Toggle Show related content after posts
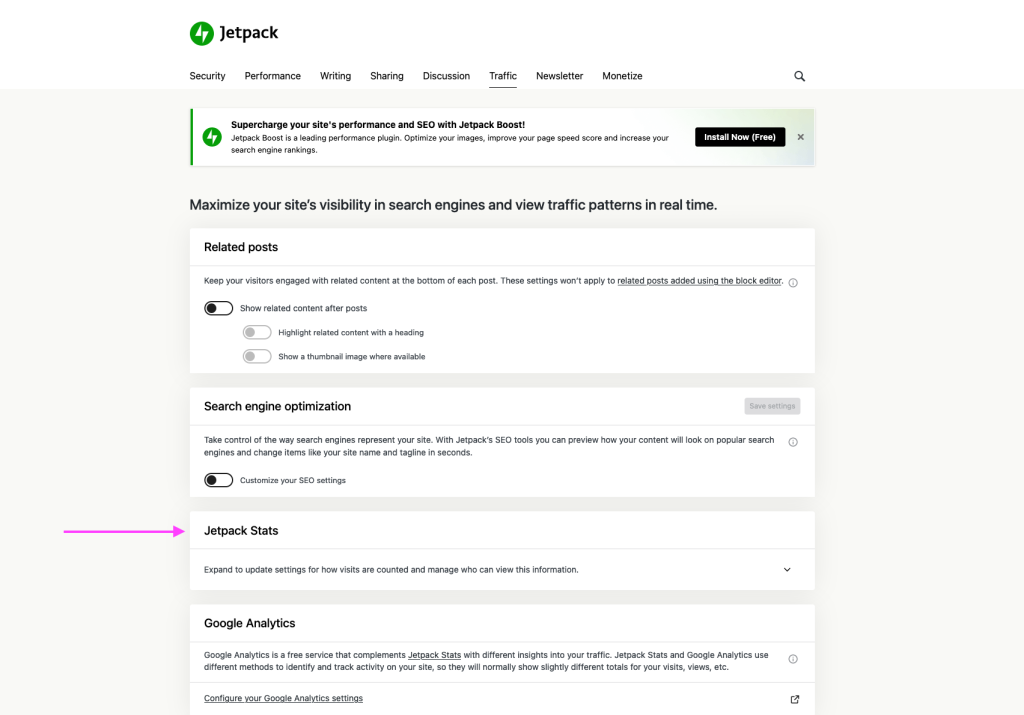1024x715 pixels. (x=218, y=308)
